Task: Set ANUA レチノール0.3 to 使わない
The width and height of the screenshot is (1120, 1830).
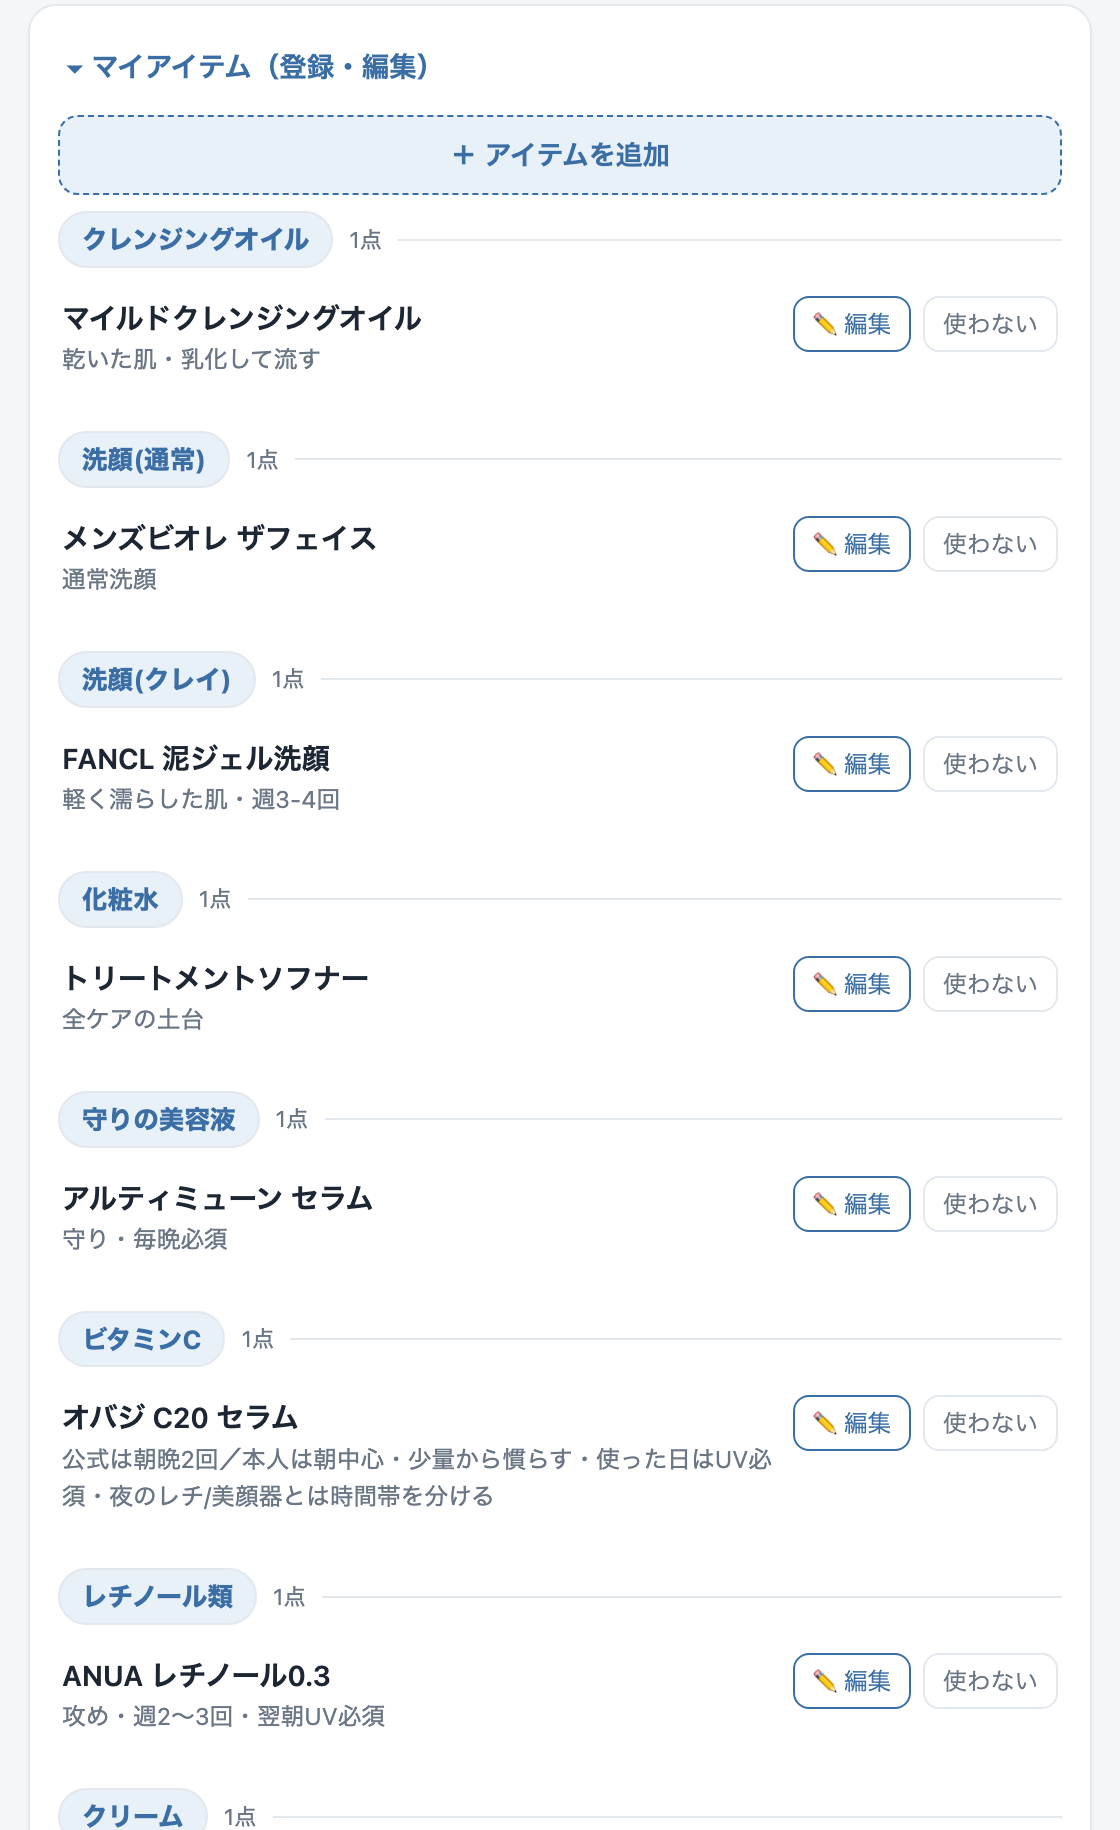Action: [x=990, y=1681]
